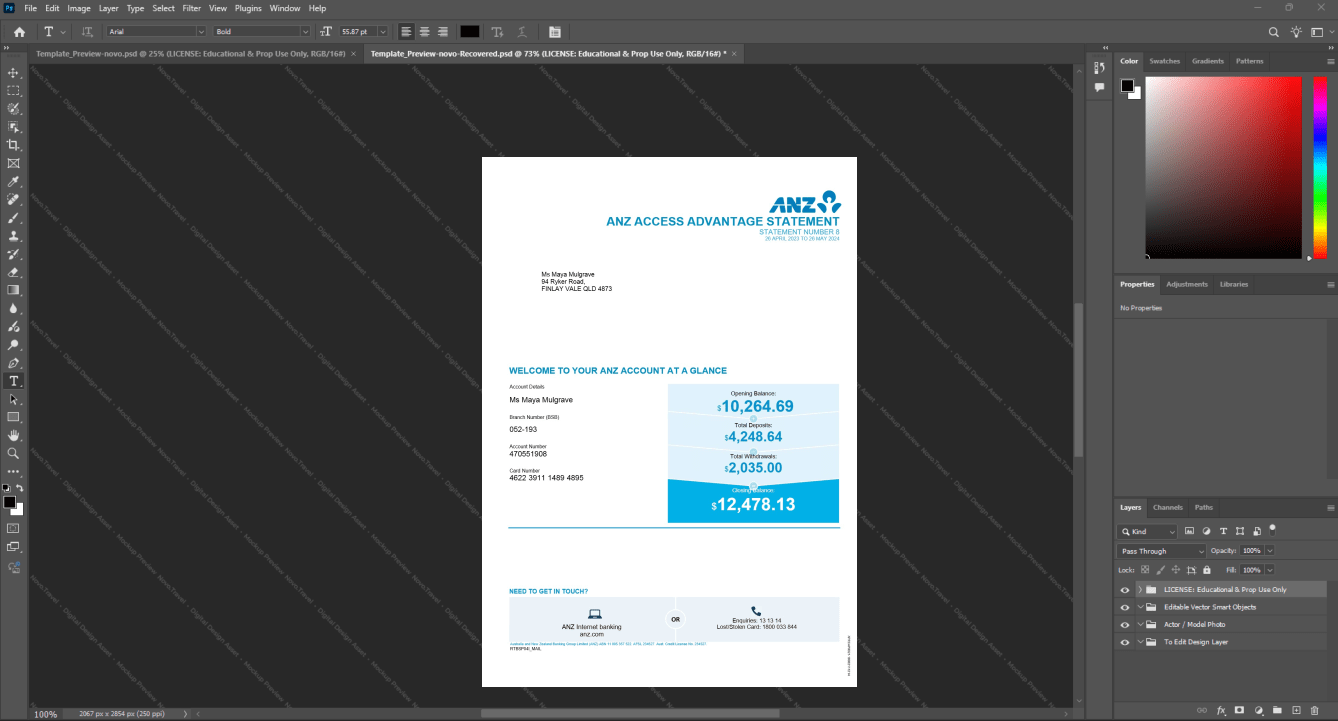Toggle layer filtering on or off
Viewport: 1338px width, 721px height.
click(1273, 529)
